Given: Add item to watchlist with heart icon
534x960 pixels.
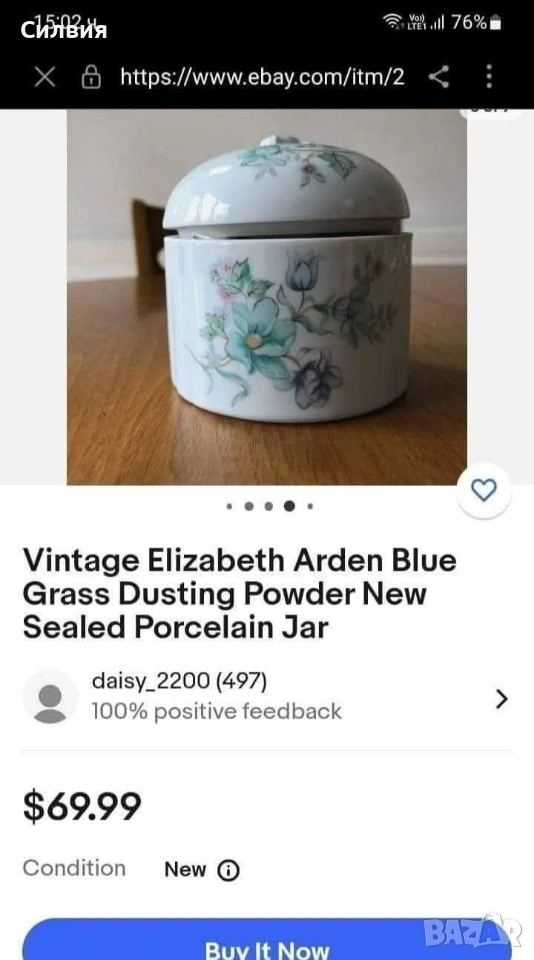Looking at the screenshot, I should (x=484, y=490).
